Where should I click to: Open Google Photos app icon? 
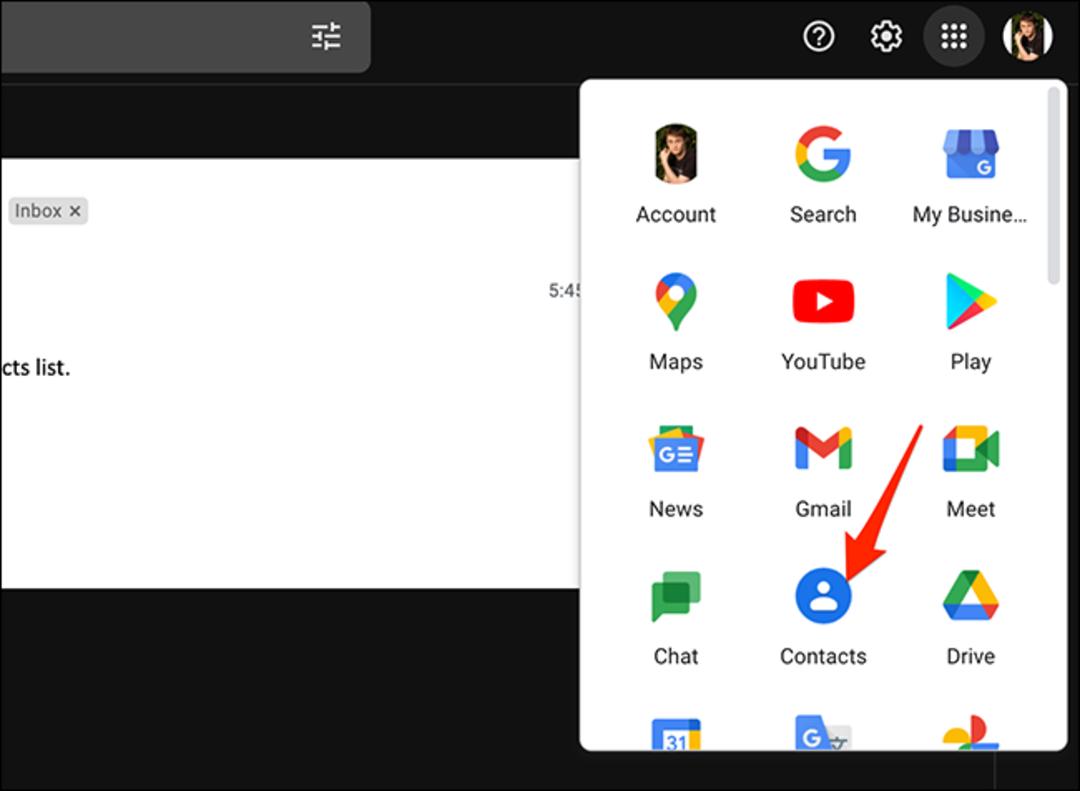tap(970, 733)
